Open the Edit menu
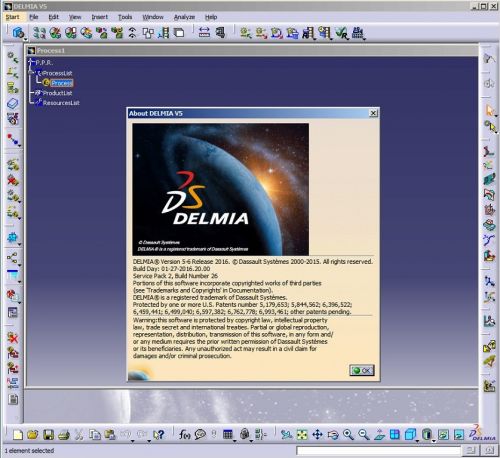 coord(53,17)
